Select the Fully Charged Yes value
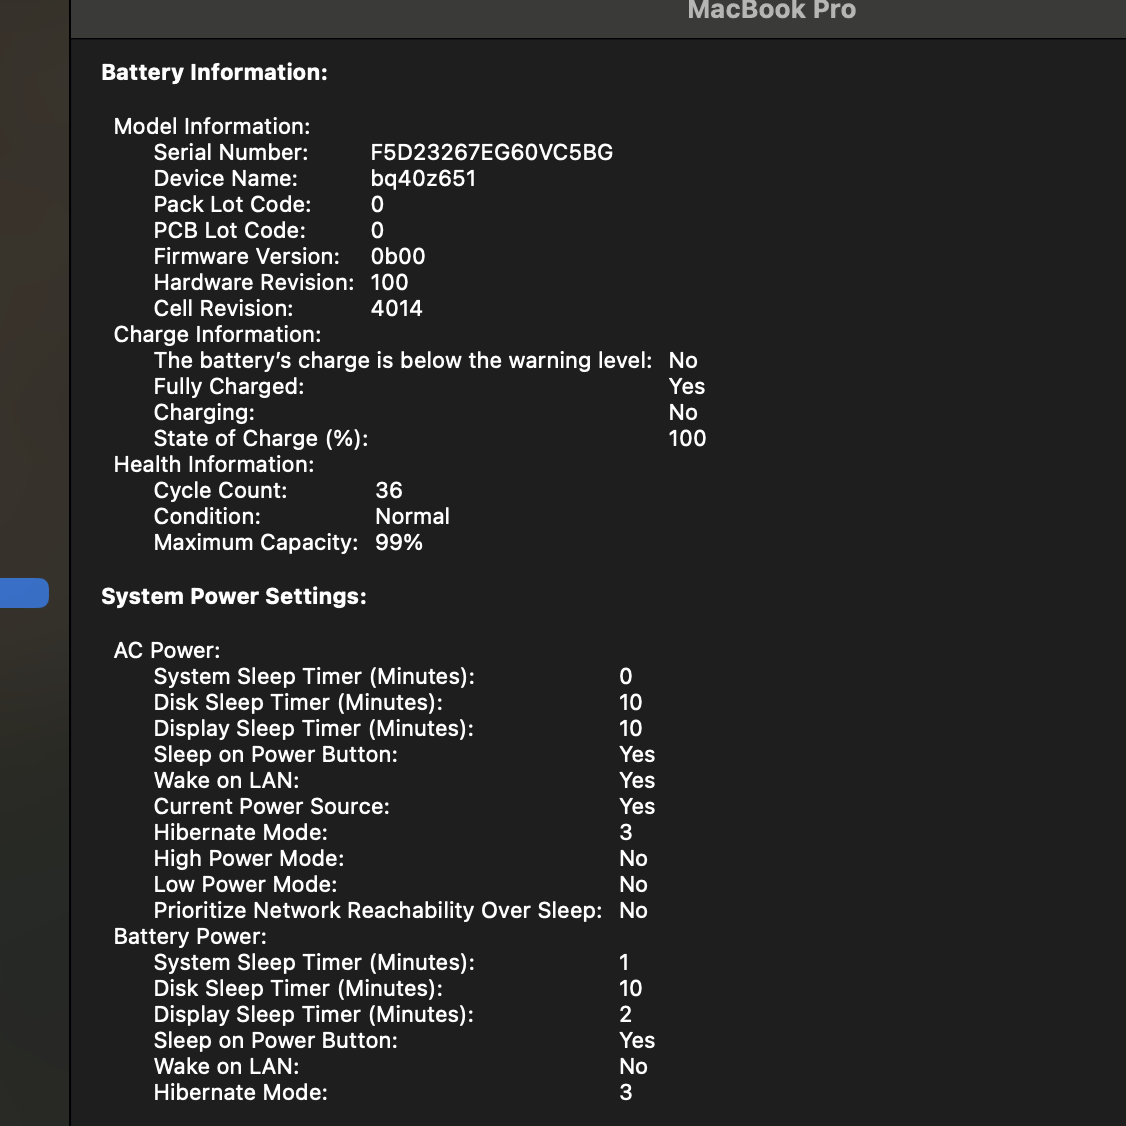Screen dimensions: 1126x1126 [687, 386]
